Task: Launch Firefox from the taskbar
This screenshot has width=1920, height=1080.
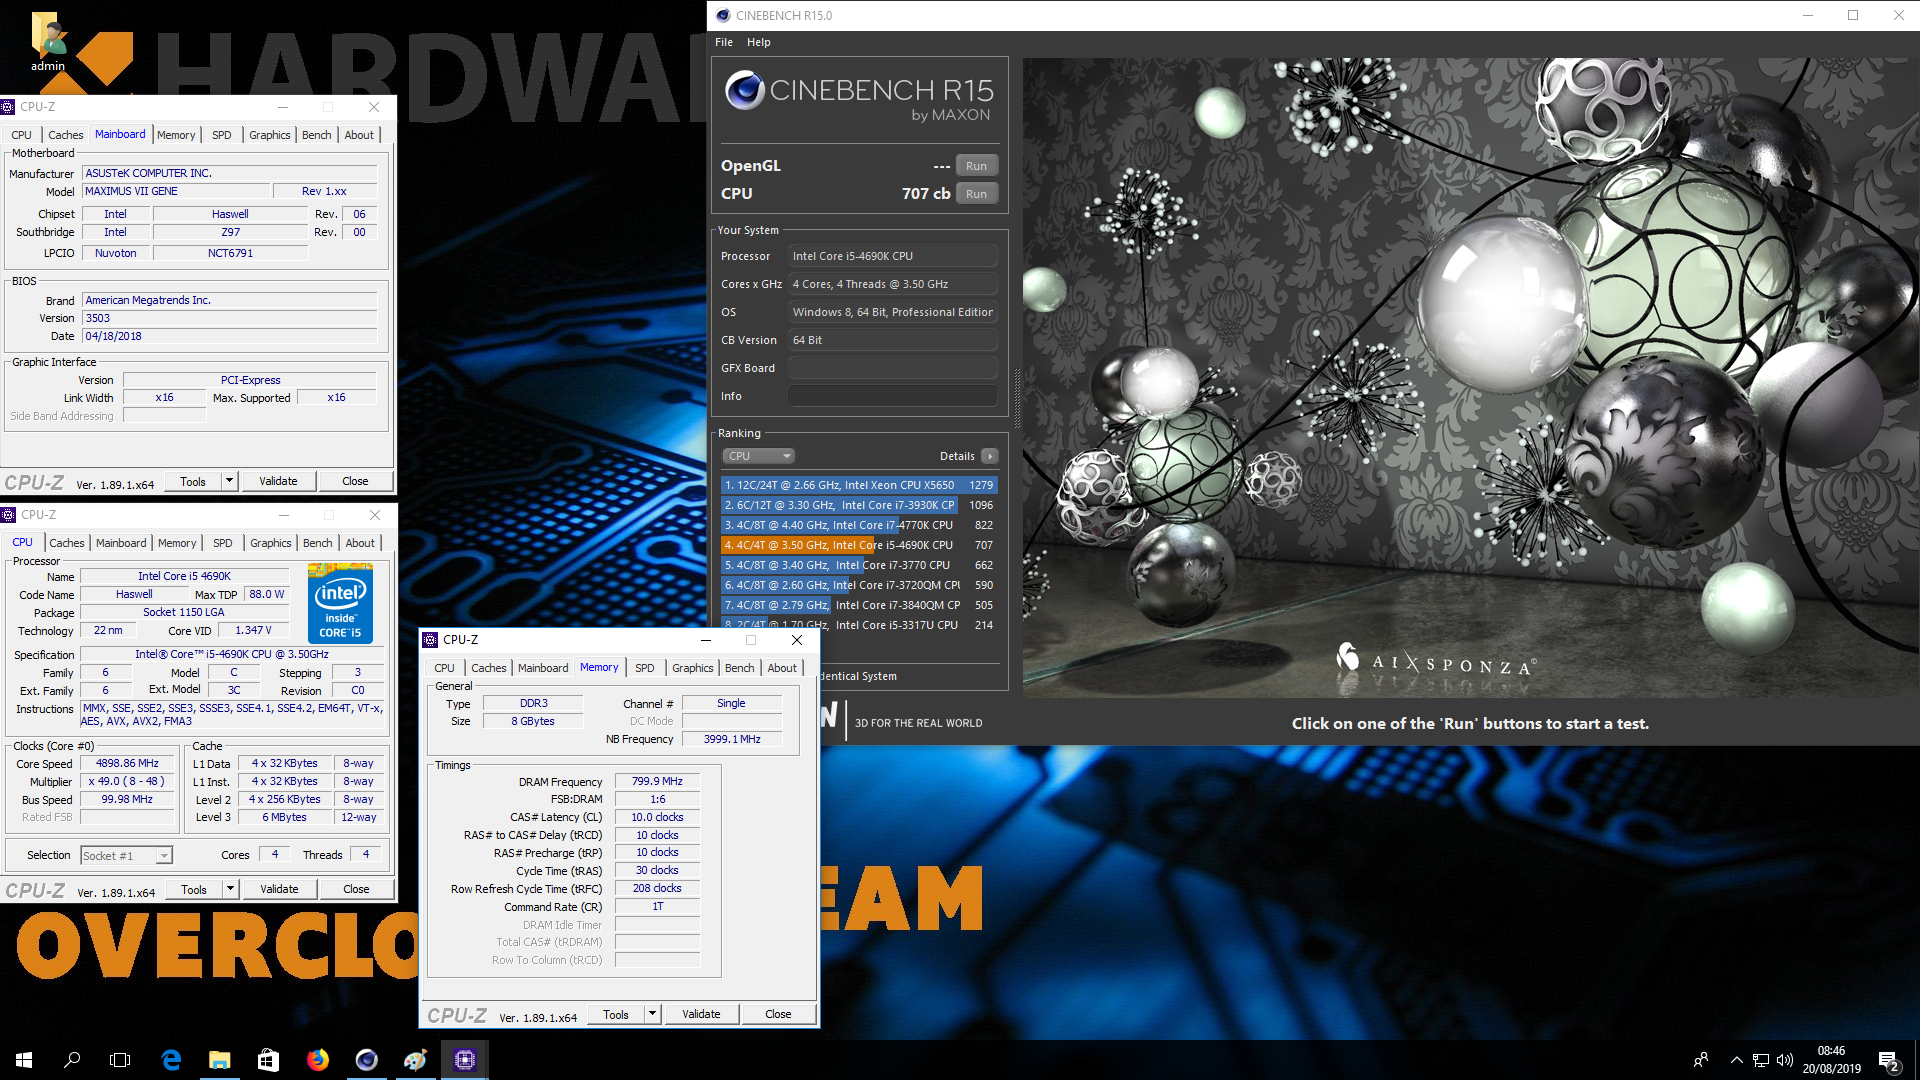Action: (x=317, y=1060)
